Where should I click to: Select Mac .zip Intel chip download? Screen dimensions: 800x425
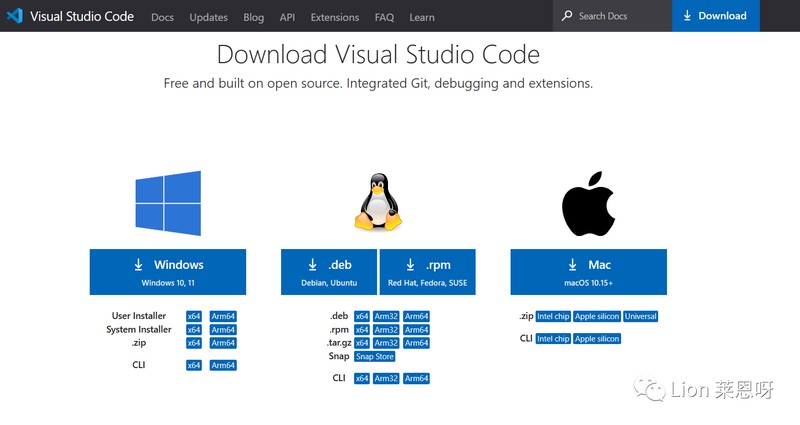point(553,316)
